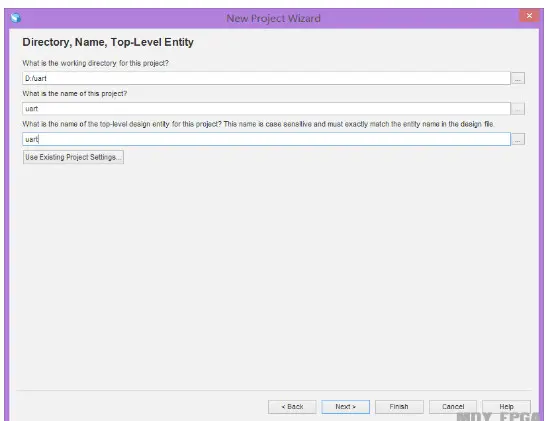
Task: Finish the project wizard
Action: point(399,407)
